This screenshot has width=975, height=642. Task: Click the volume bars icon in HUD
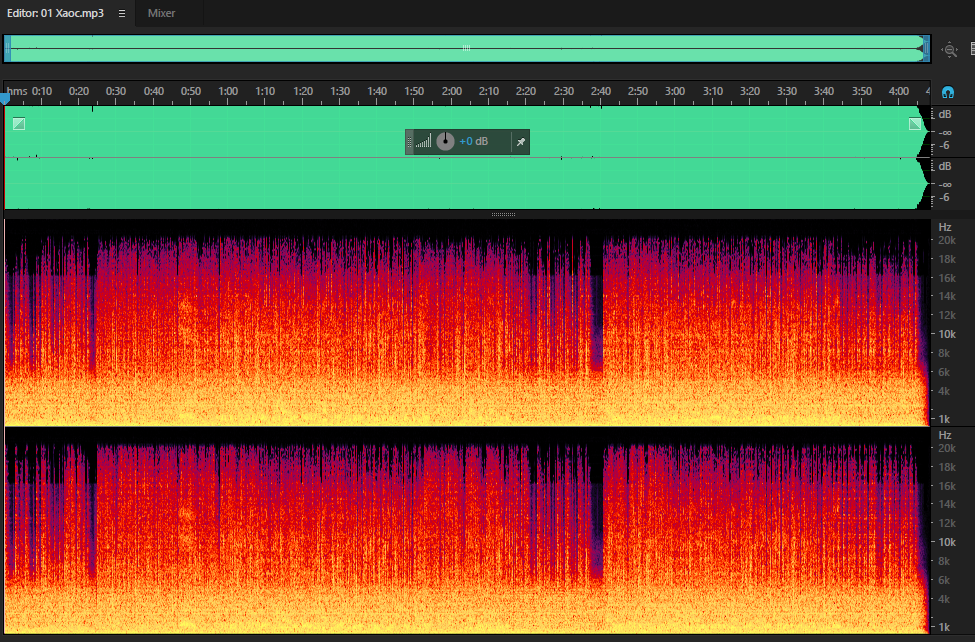click(423, 141)
